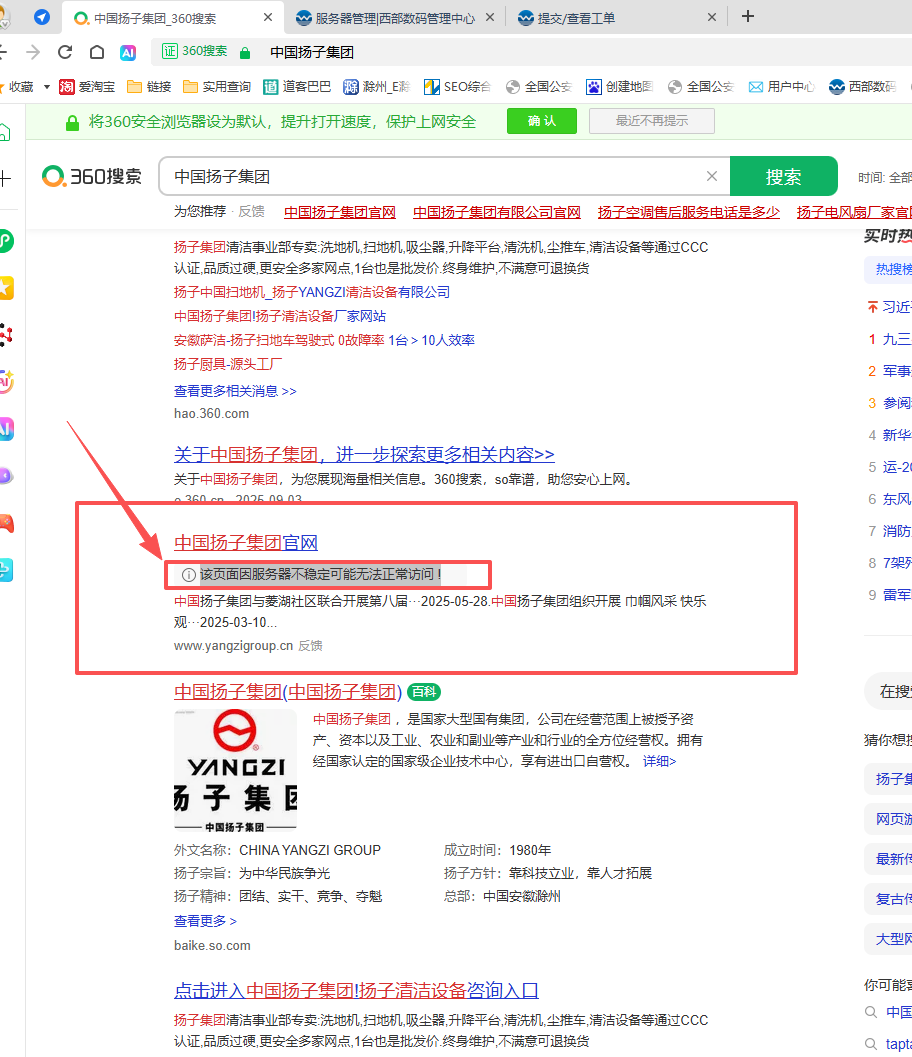Close the 提交/查看工单 tab
The height and width of the screenshot is (1057, 912).
(712, 18)
